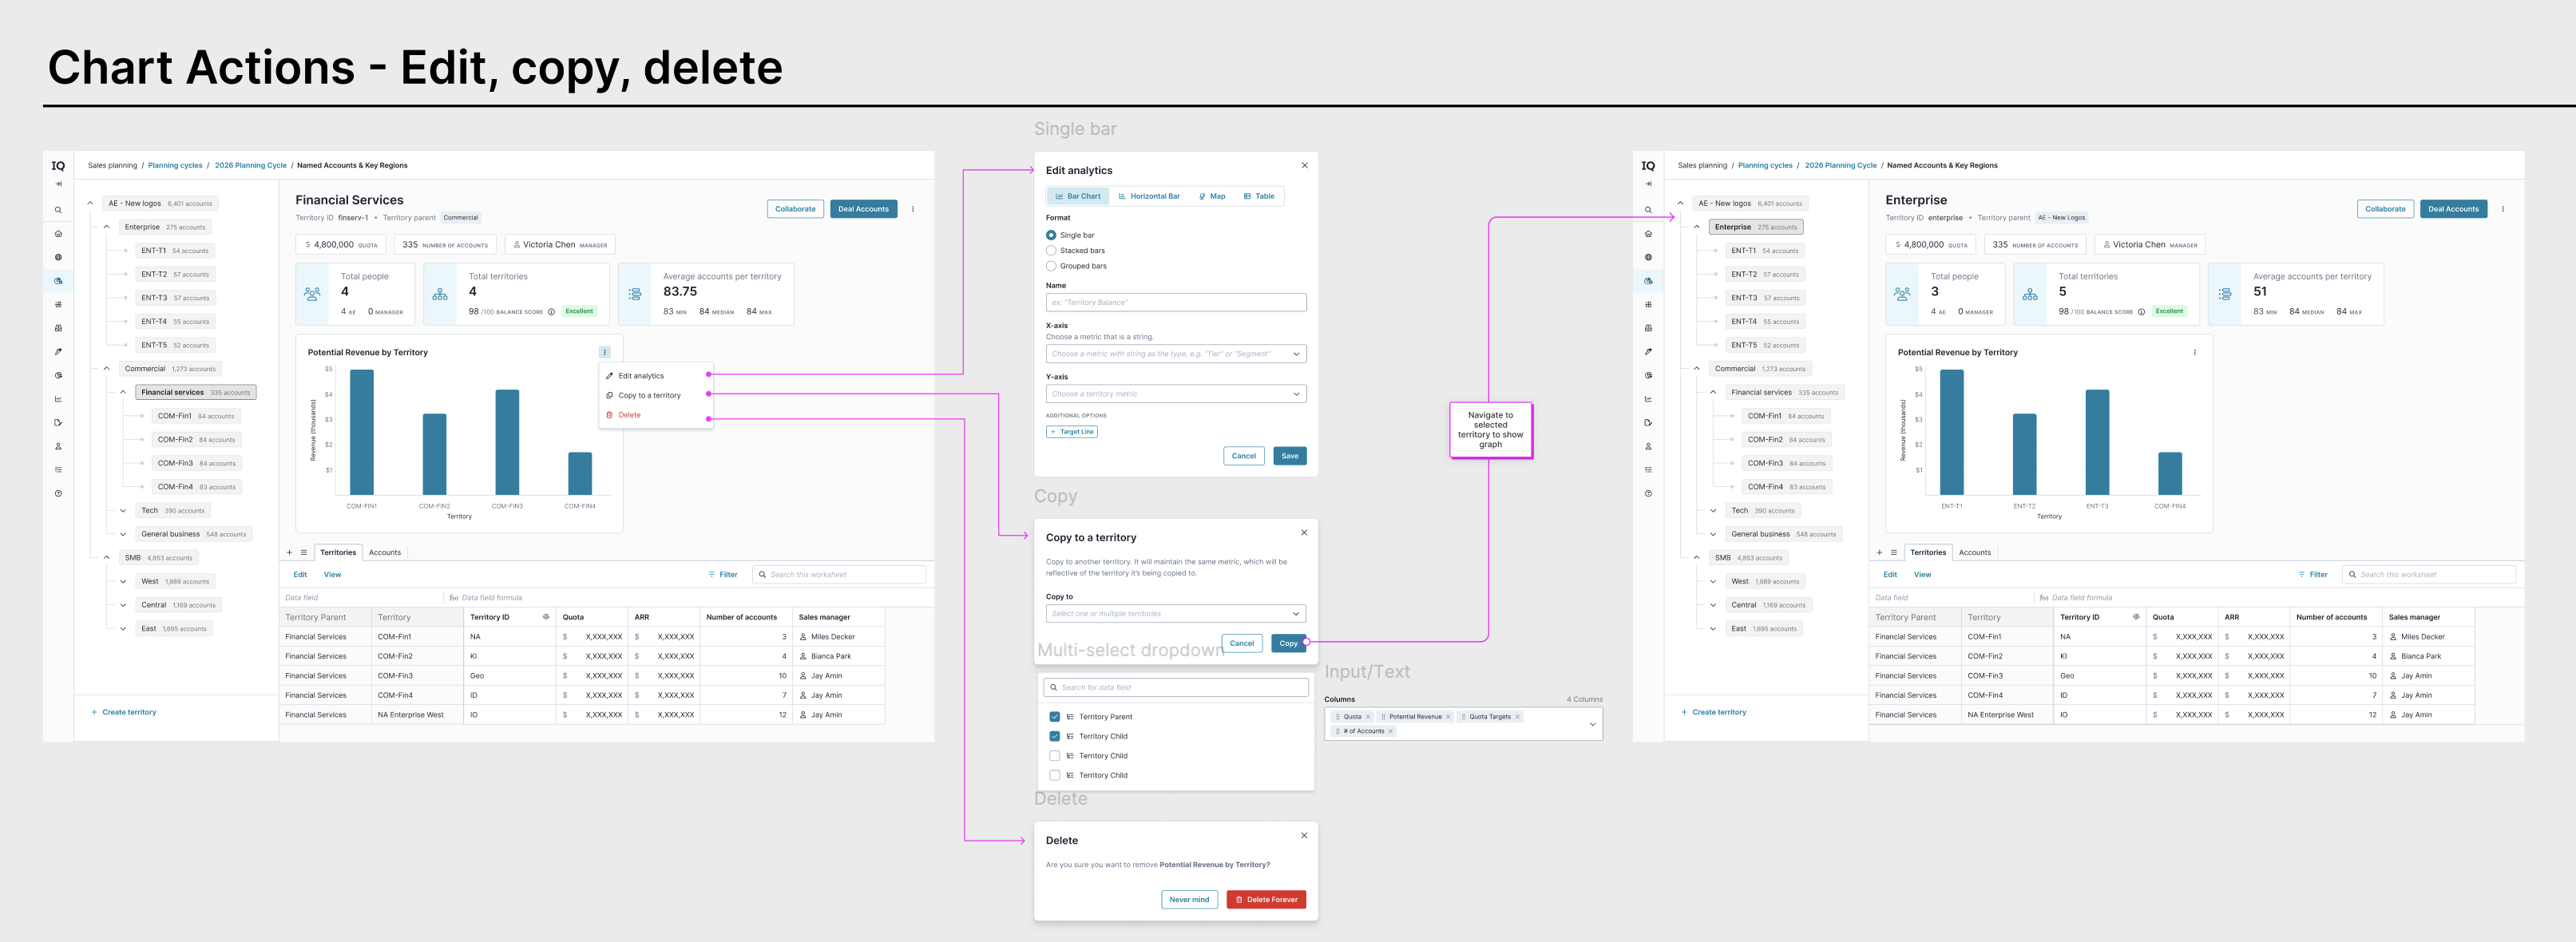Select the Single bar format option
This screenshot has width=2576, height=942.
1051,235
